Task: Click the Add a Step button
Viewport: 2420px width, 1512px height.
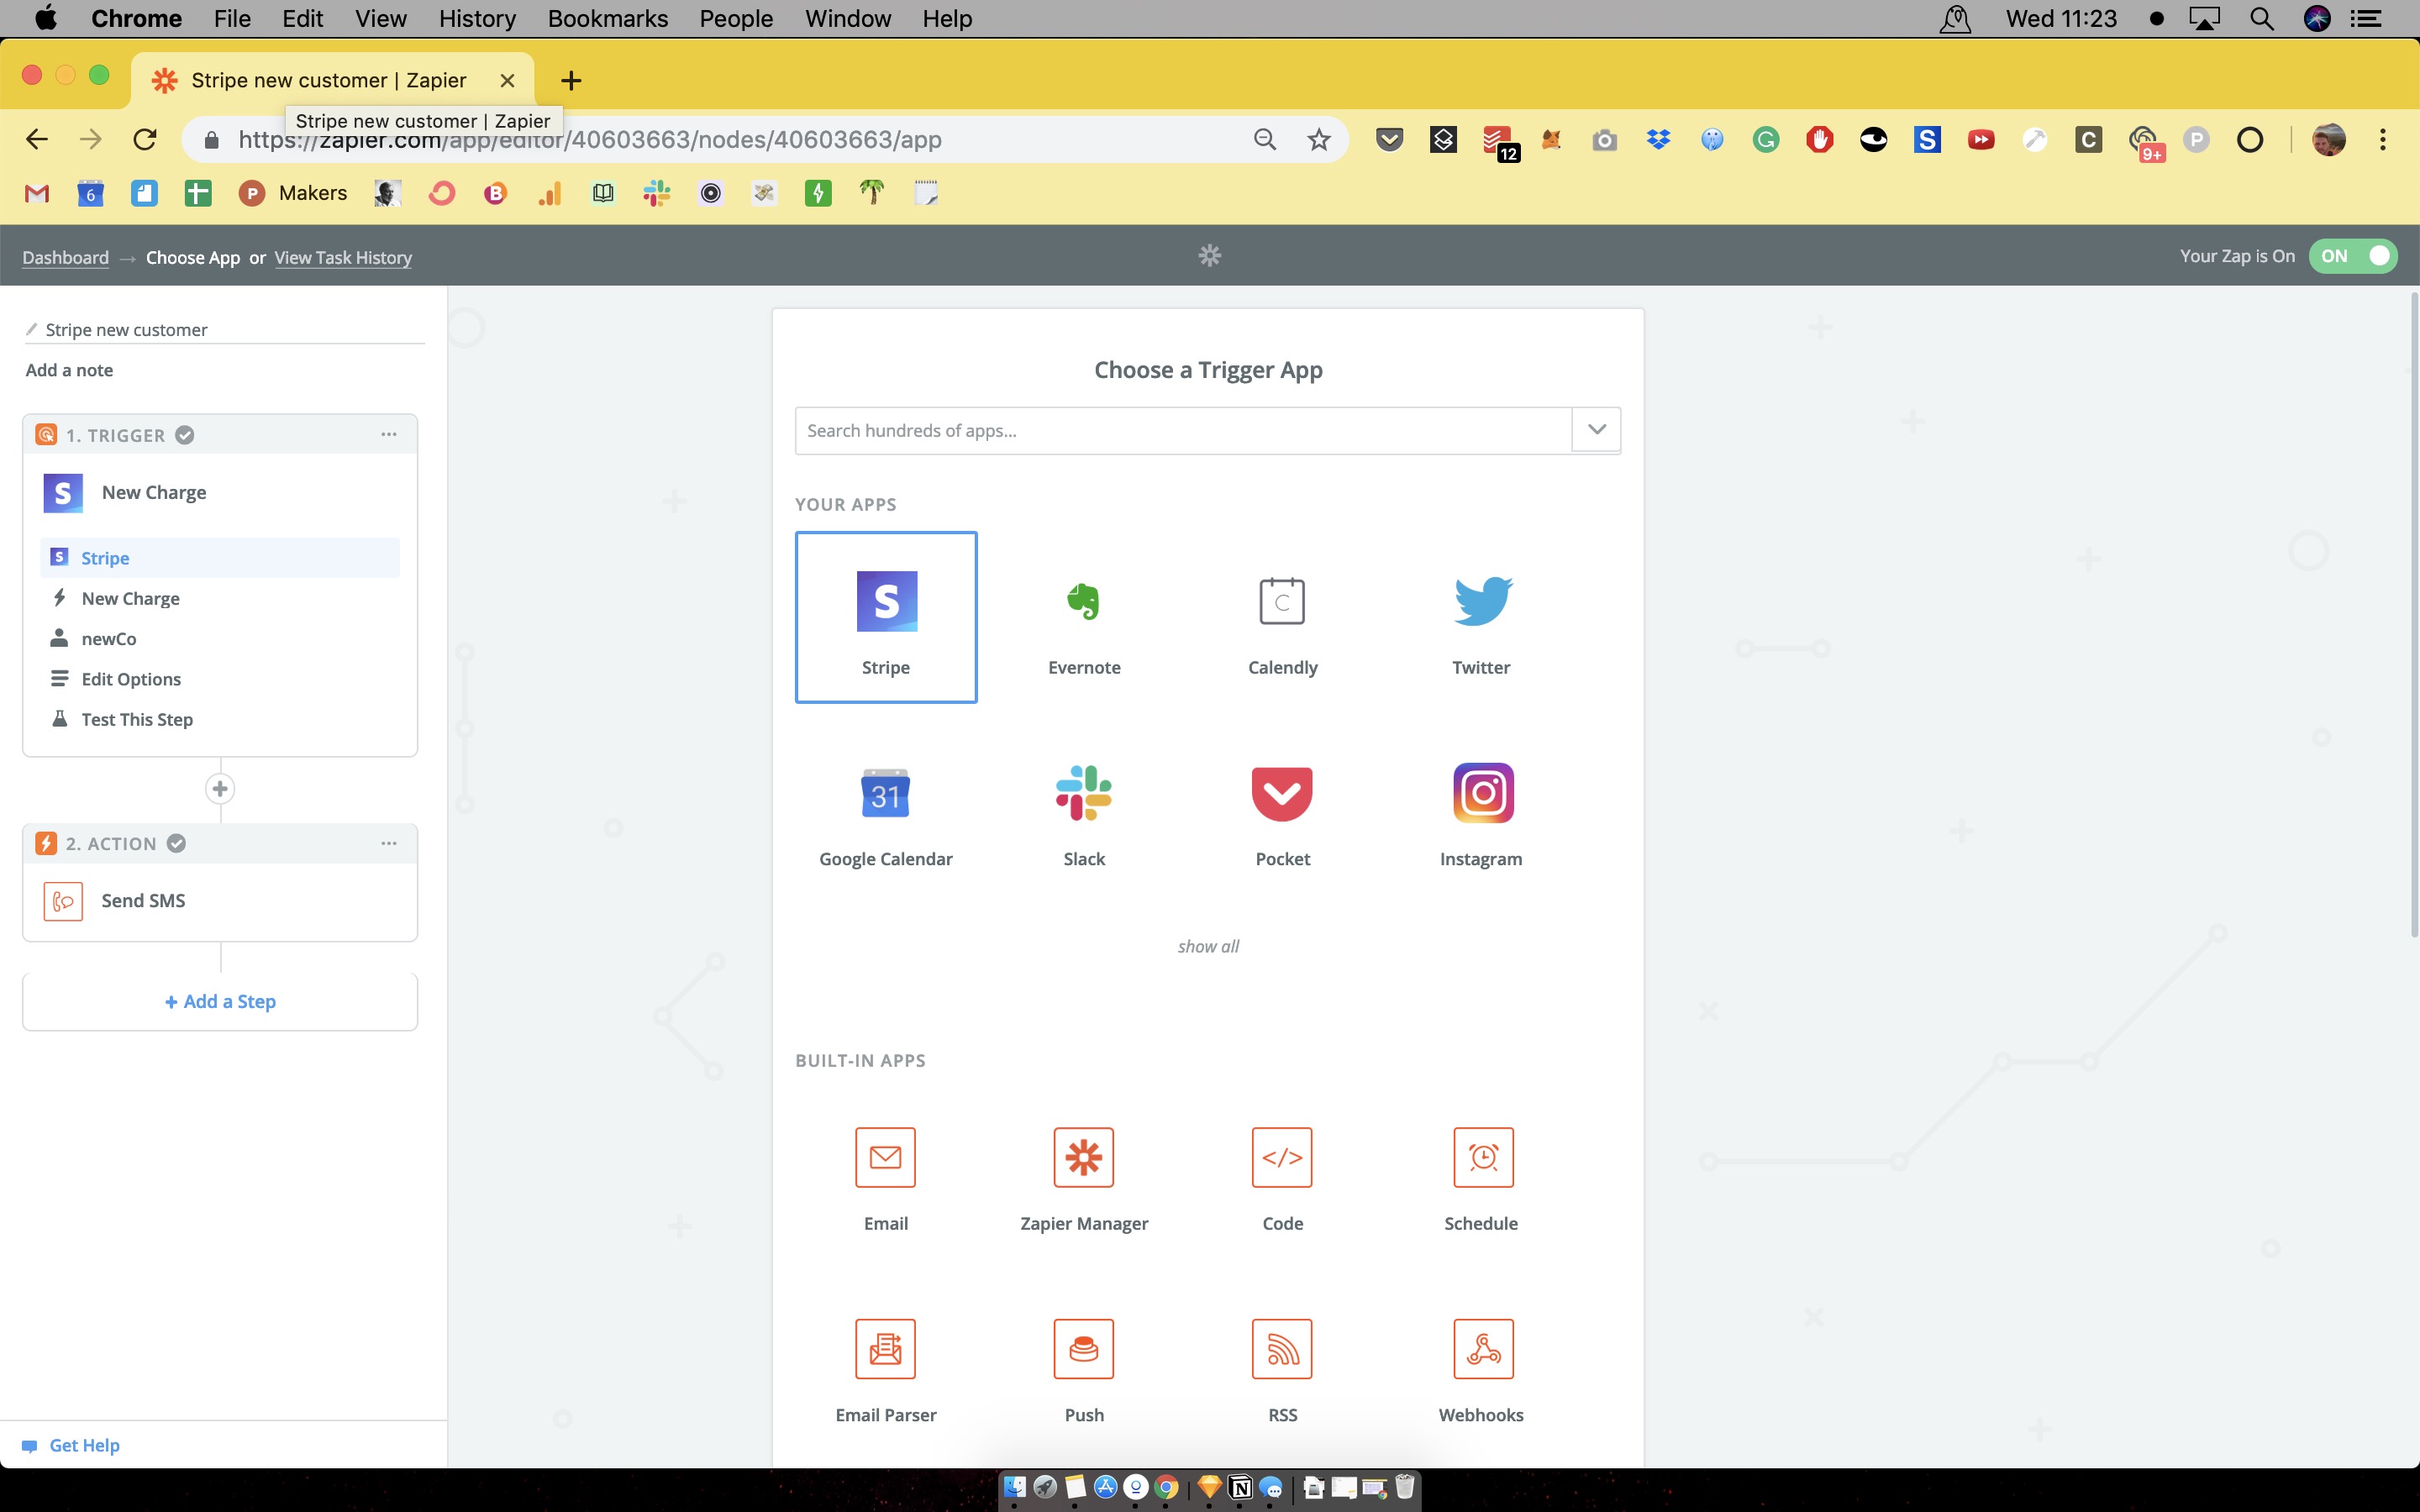Action: pos(220,1001)
